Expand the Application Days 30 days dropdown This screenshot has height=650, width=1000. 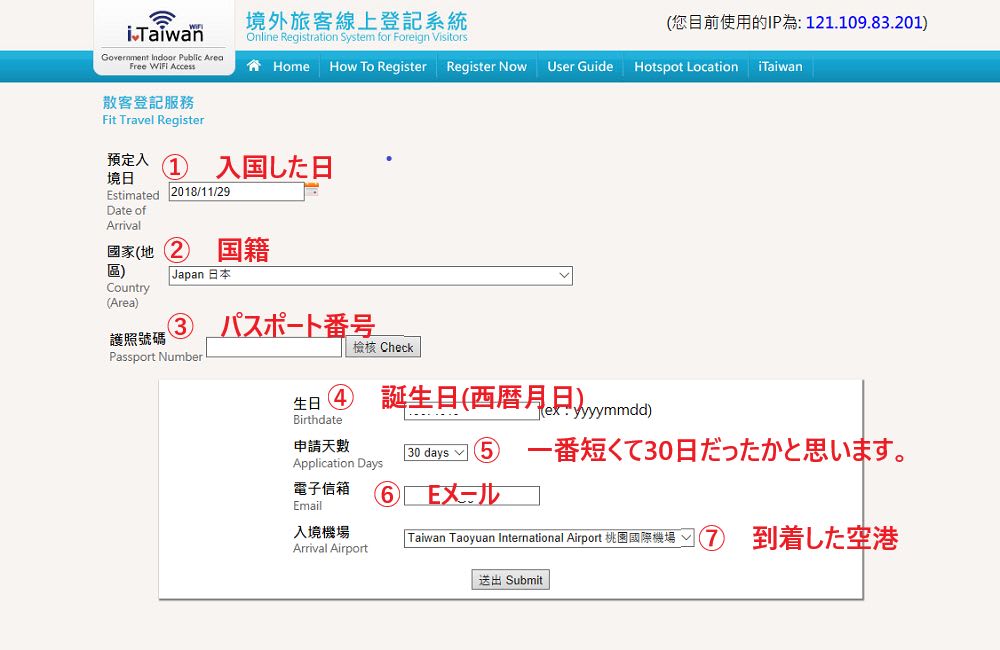[436, 452]
